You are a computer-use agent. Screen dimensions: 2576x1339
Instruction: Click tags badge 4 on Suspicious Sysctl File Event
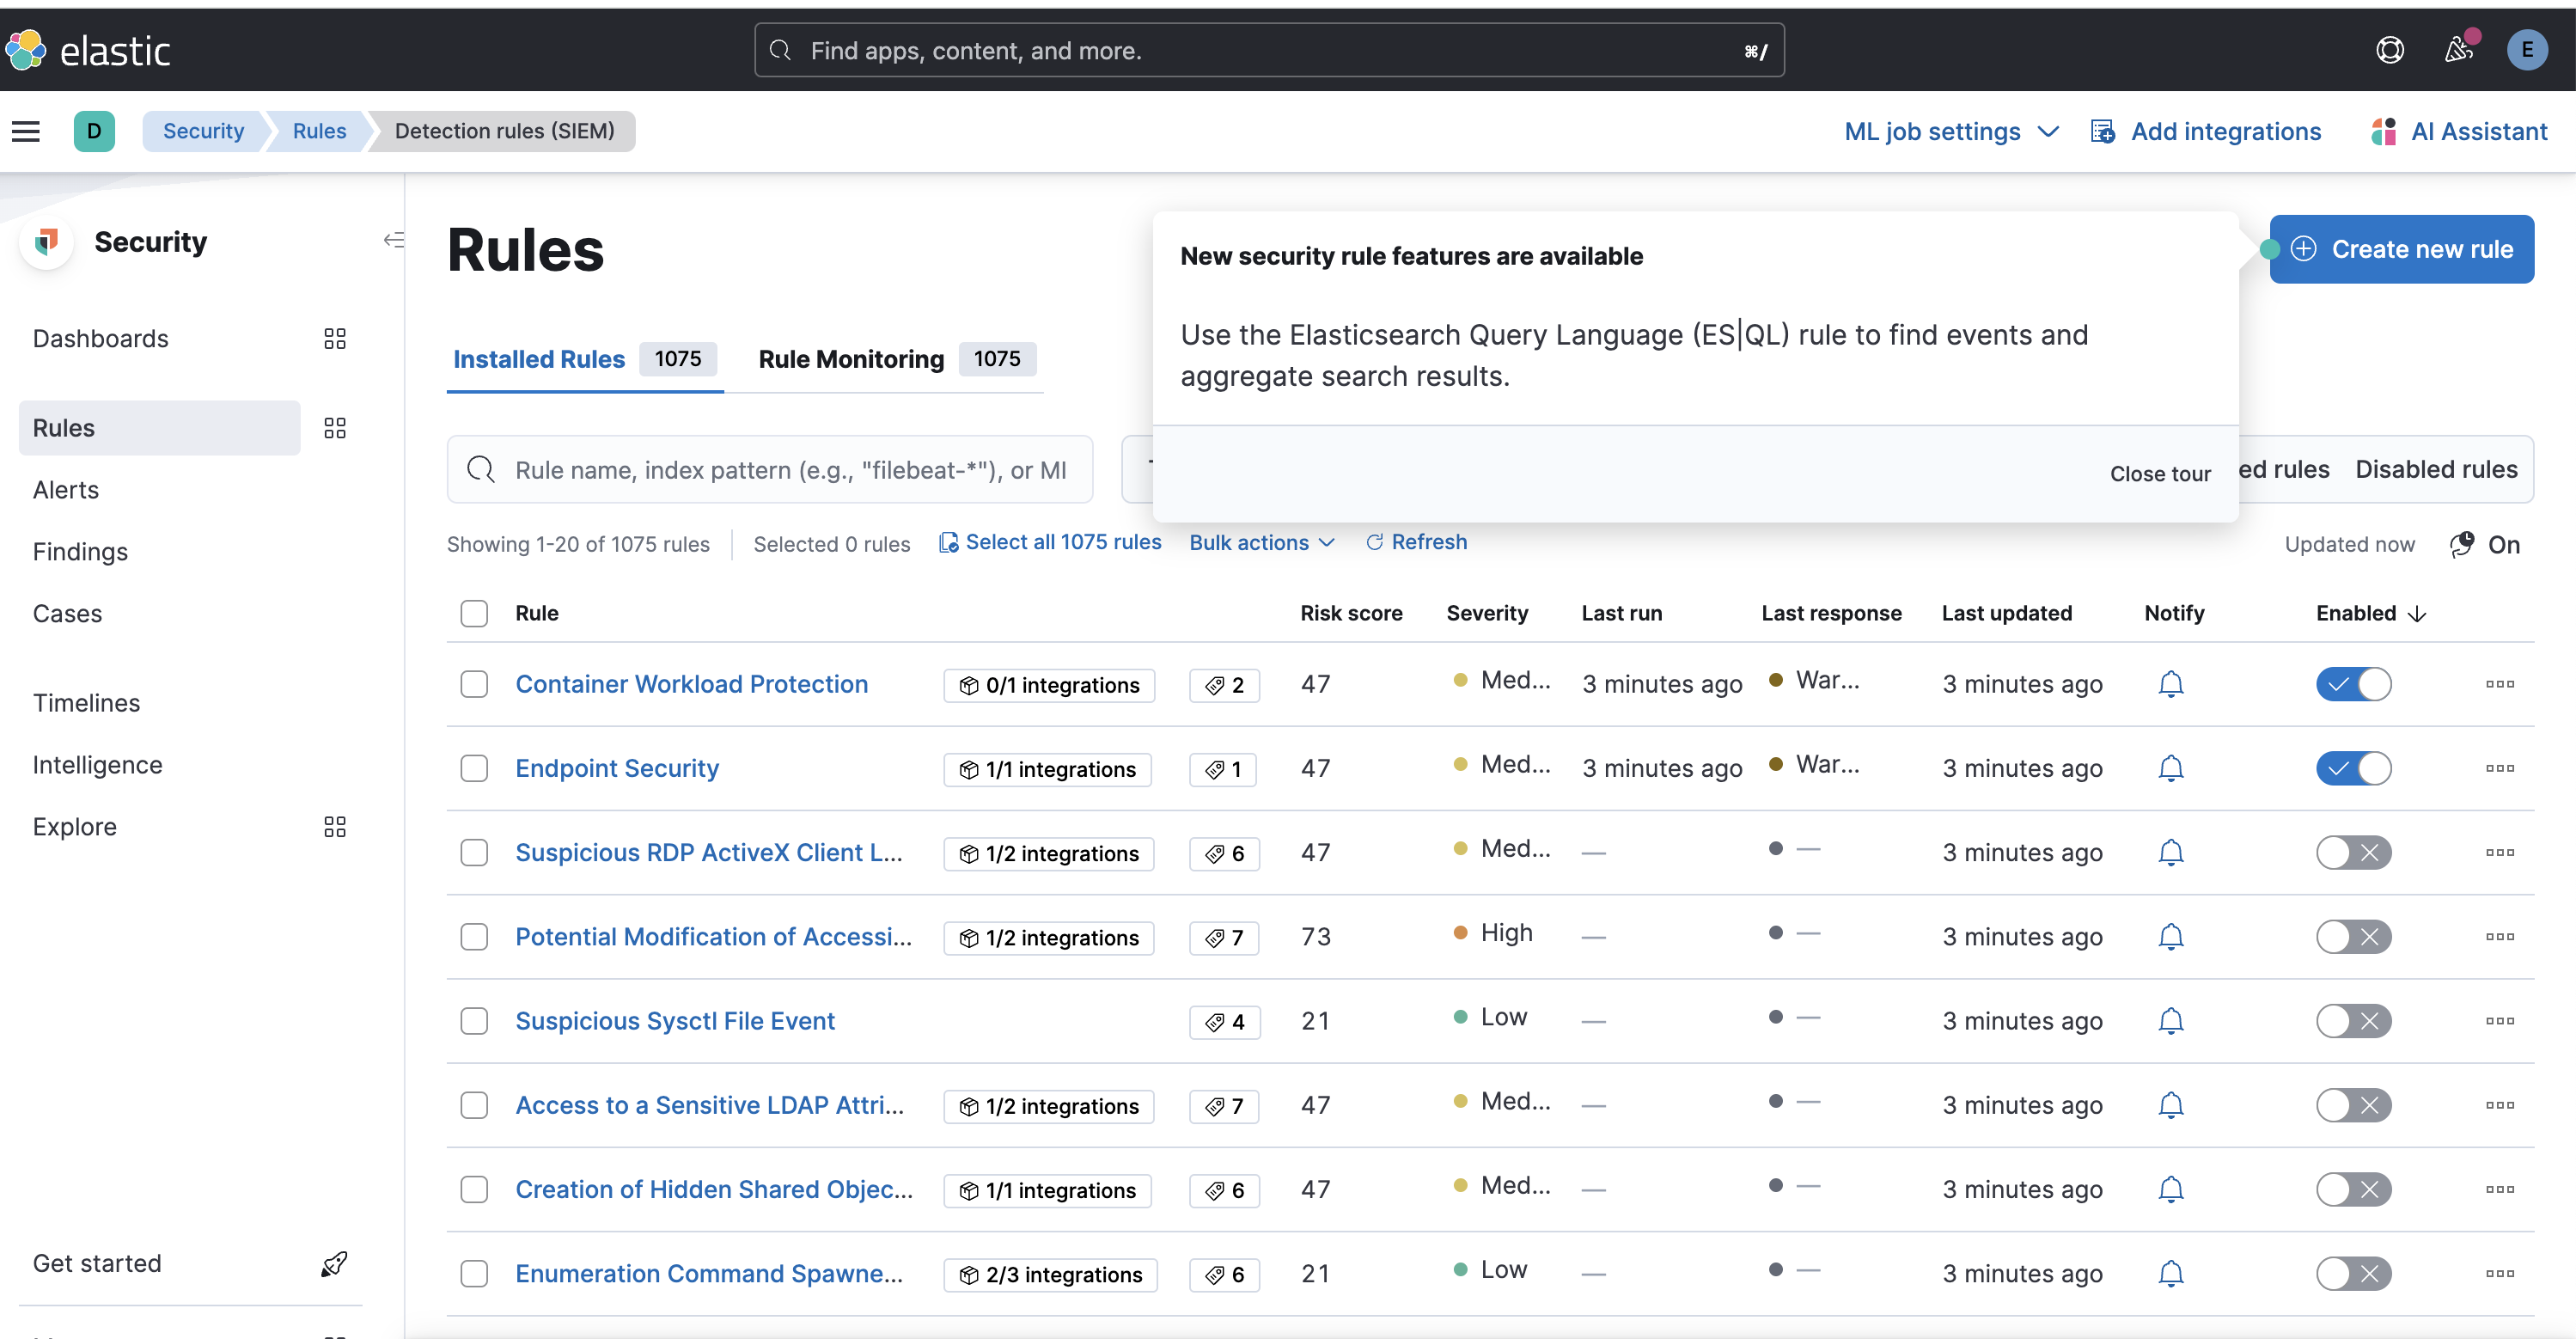(x=1224, y=1022)
